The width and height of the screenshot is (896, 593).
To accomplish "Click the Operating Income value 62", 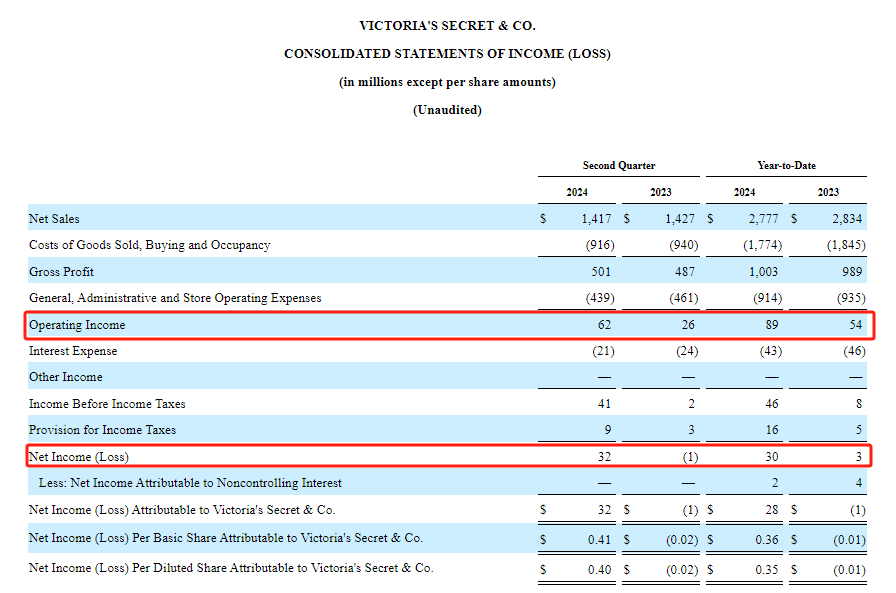I will coord(605,325).
